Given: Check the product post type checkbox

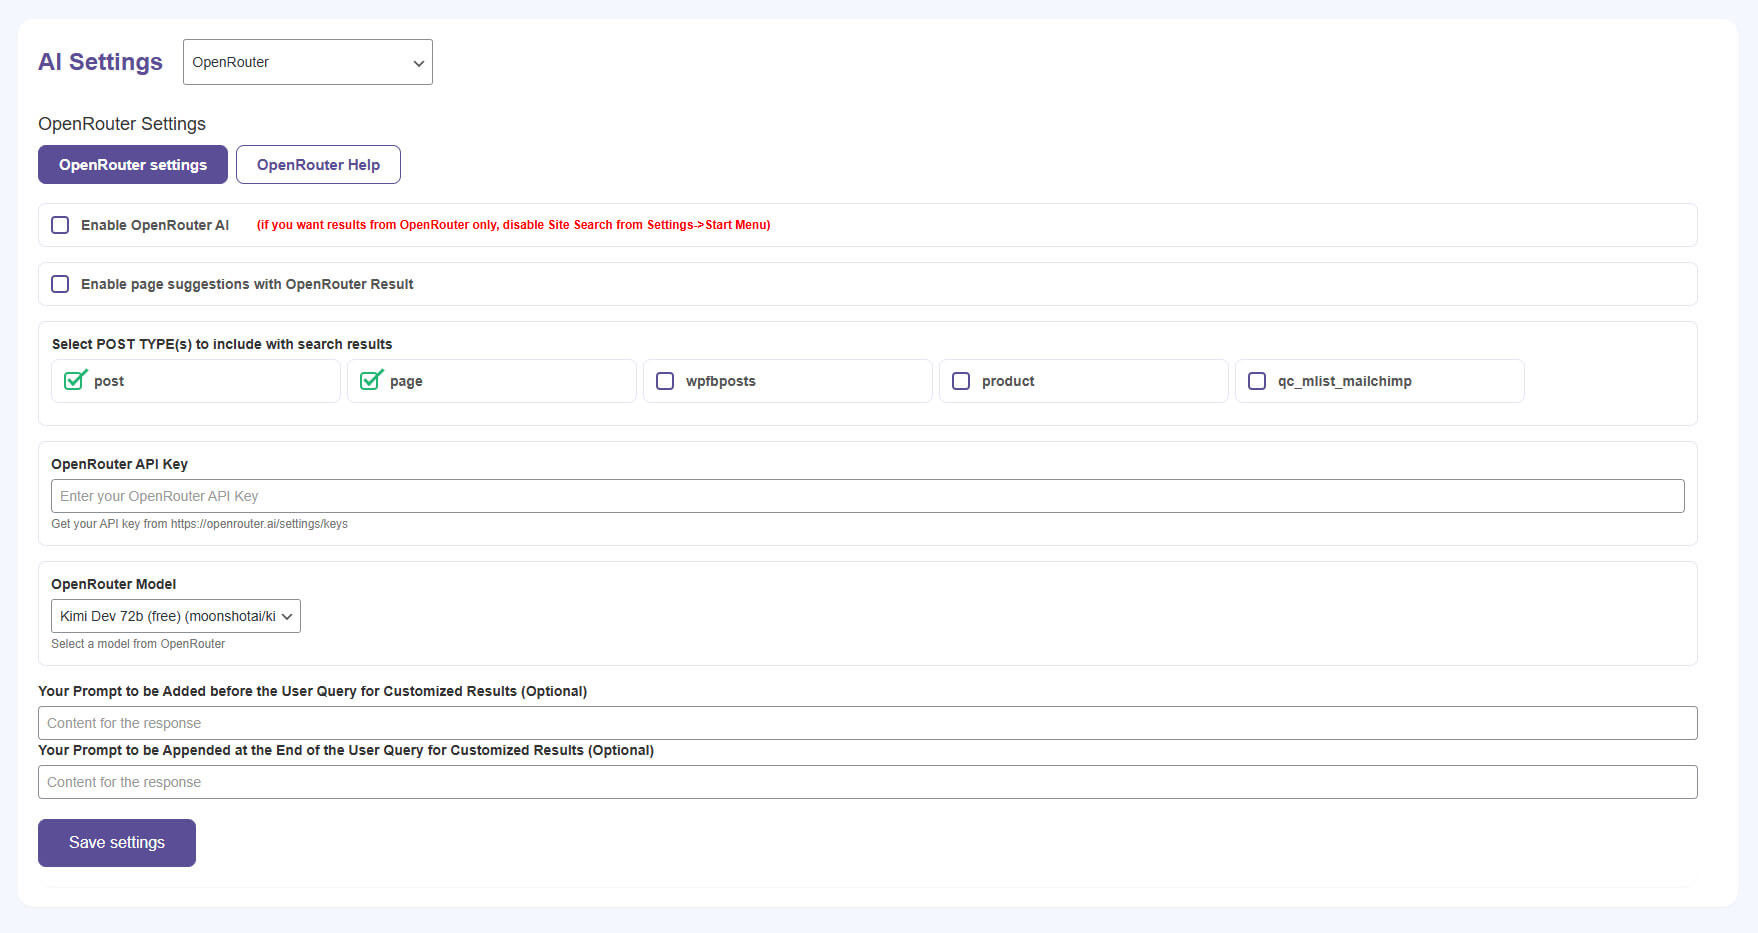Looking at the screenshot, I should tap(961, 381).
